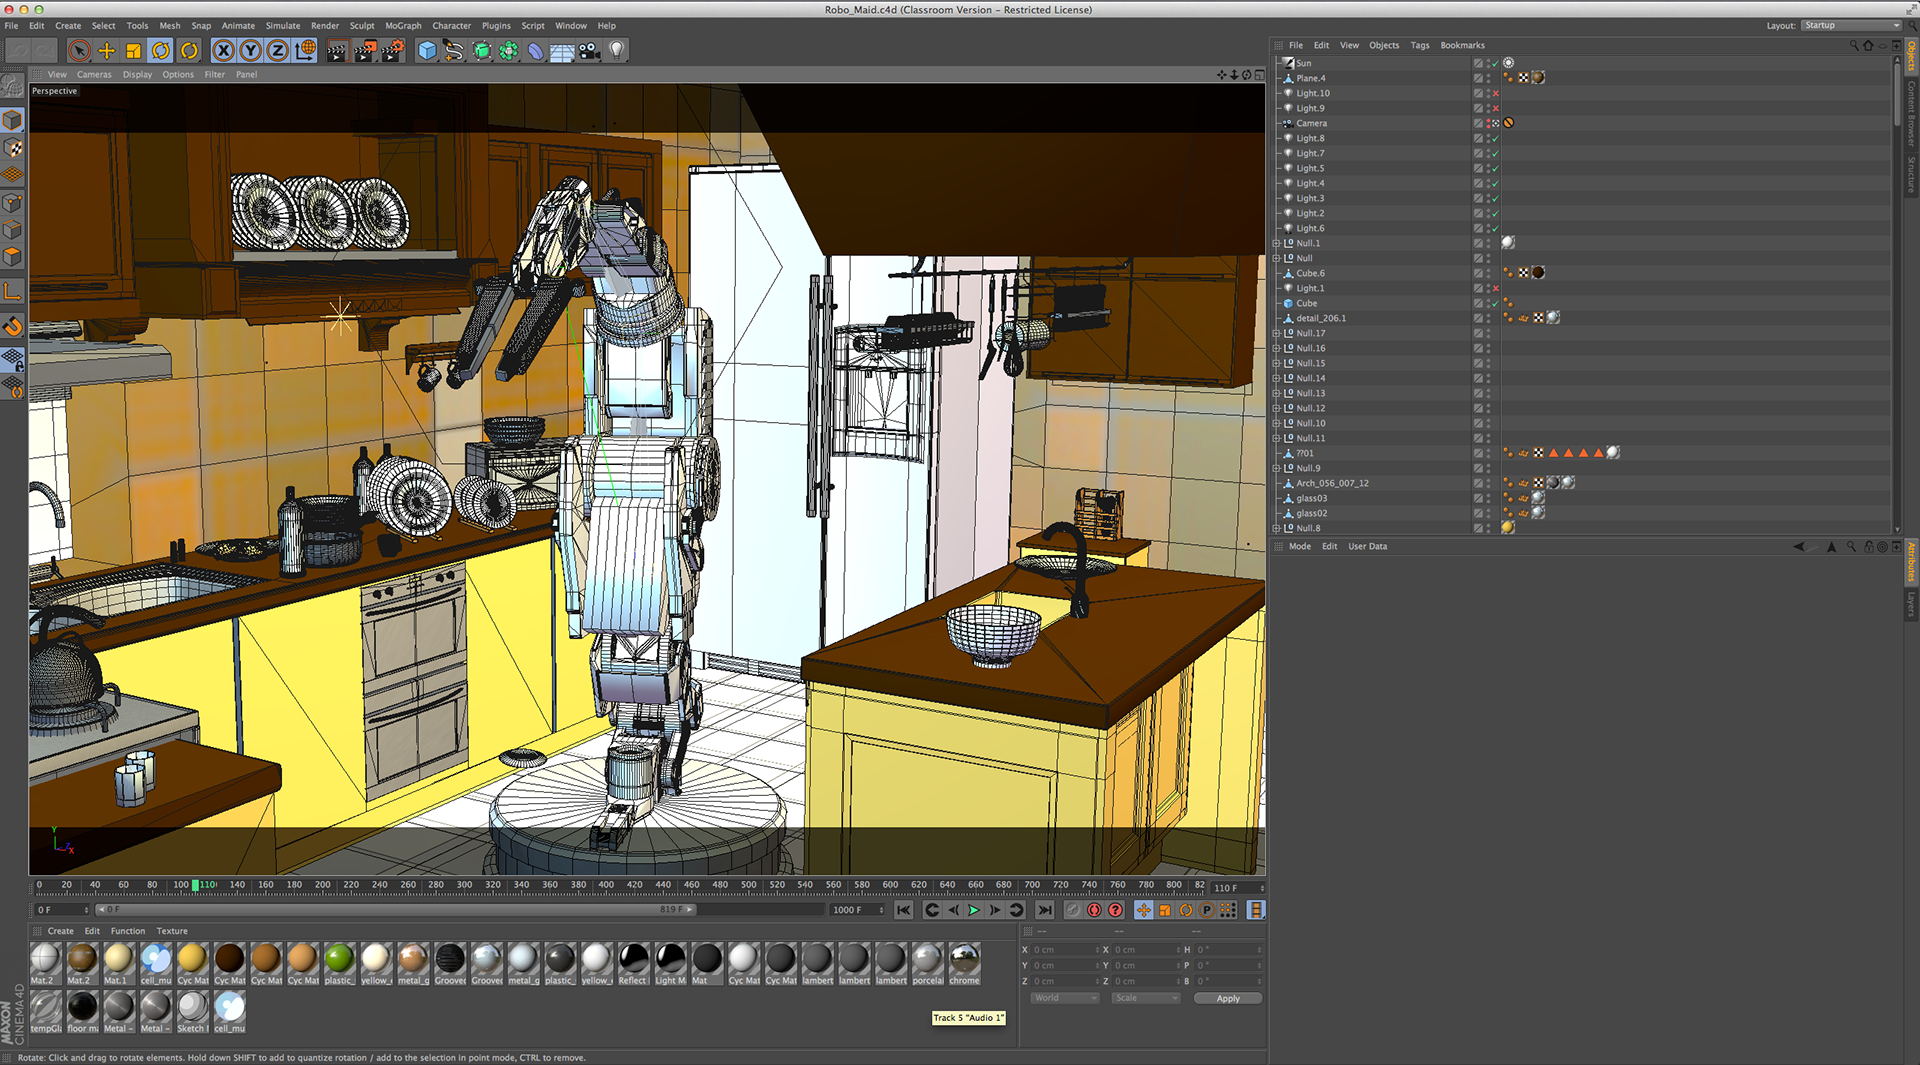Click the Live Selection arrow tool

tap(79, 51)
